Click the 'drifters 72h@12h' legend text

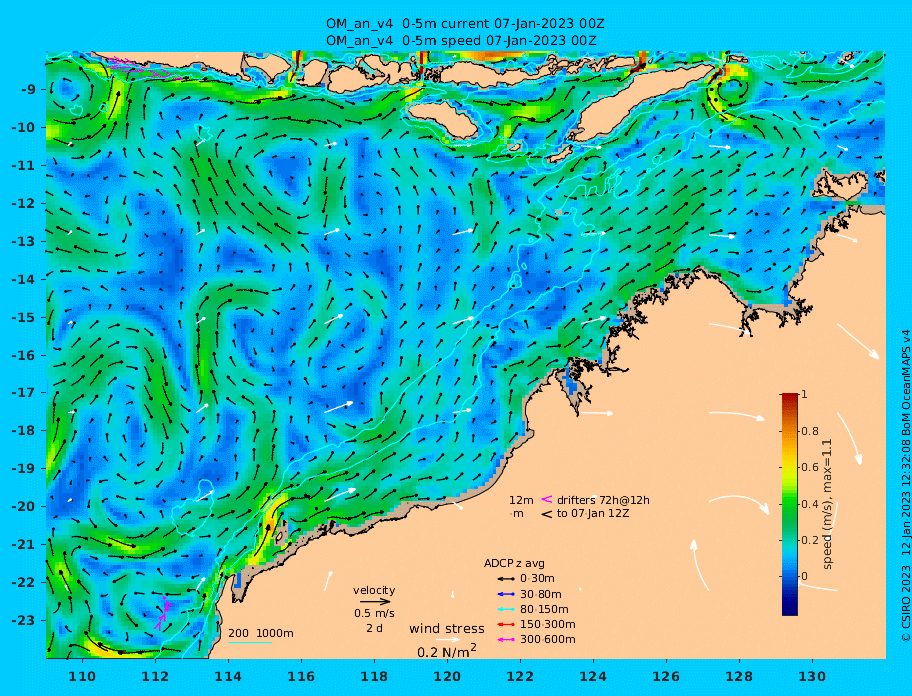[x=603, y=500]
